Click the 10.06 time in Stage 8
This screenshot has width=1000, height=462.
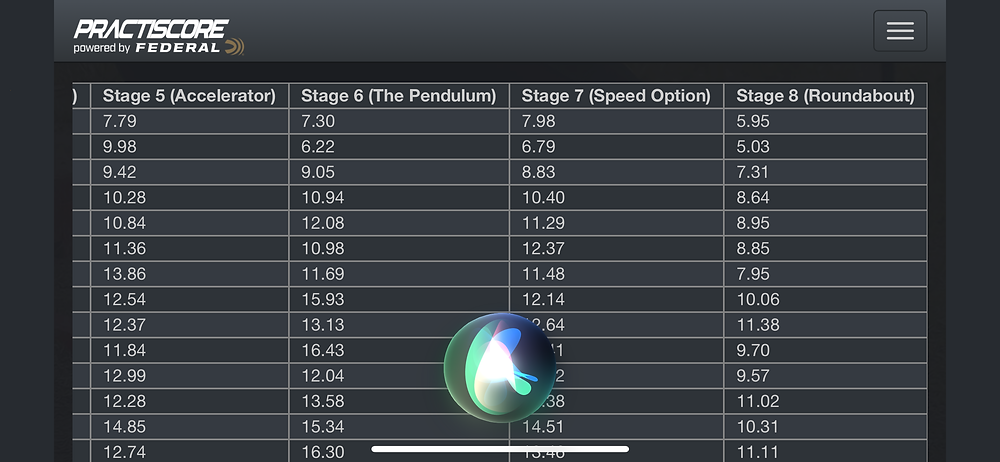pos(758,299)
